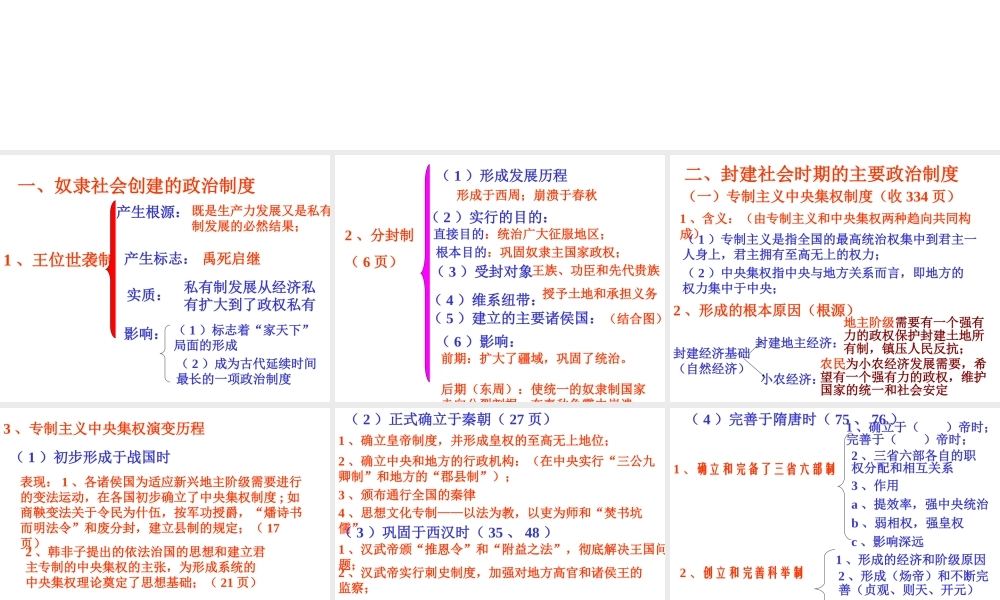Click the label 产生标志:
Image resolution: width=1000 pixels, height=600 pixels.
(x=156, y=259)
